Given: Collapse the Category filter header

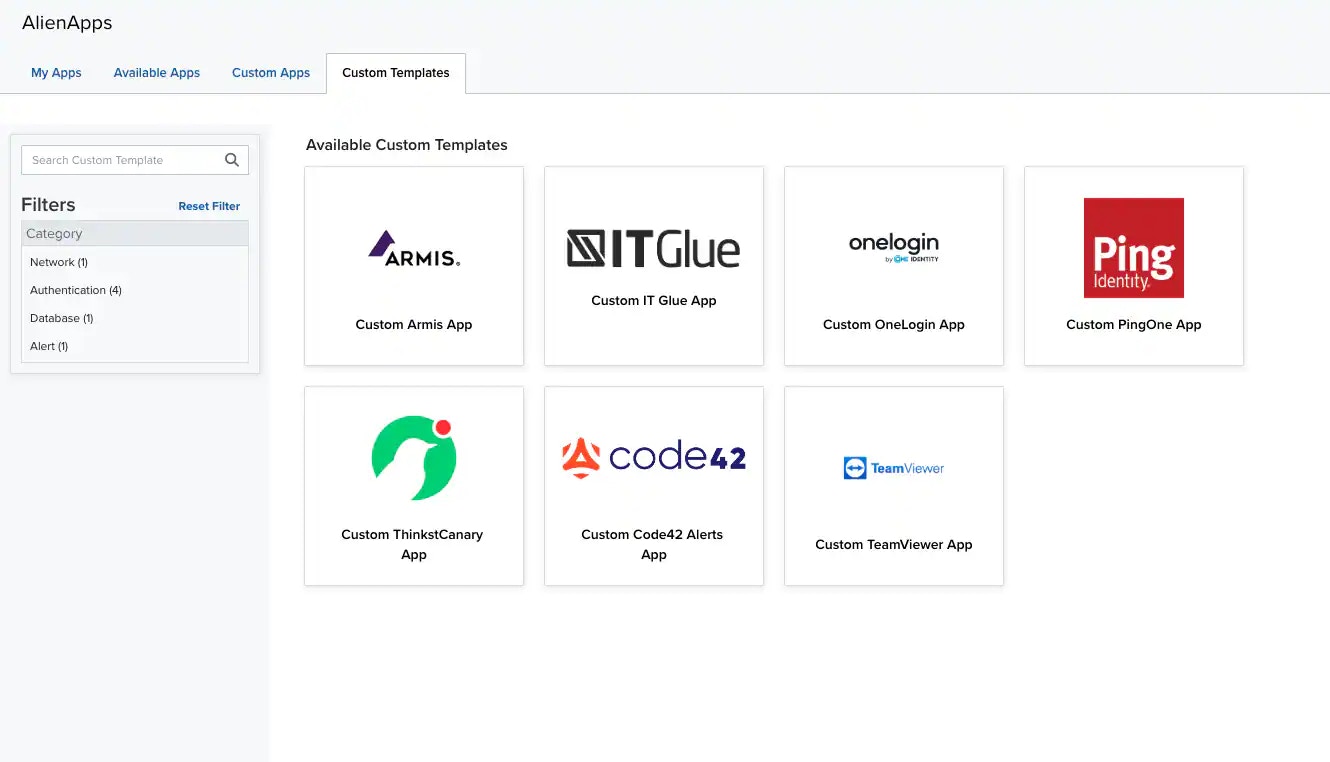Looking at the screenshot, I should coord(135,234).
